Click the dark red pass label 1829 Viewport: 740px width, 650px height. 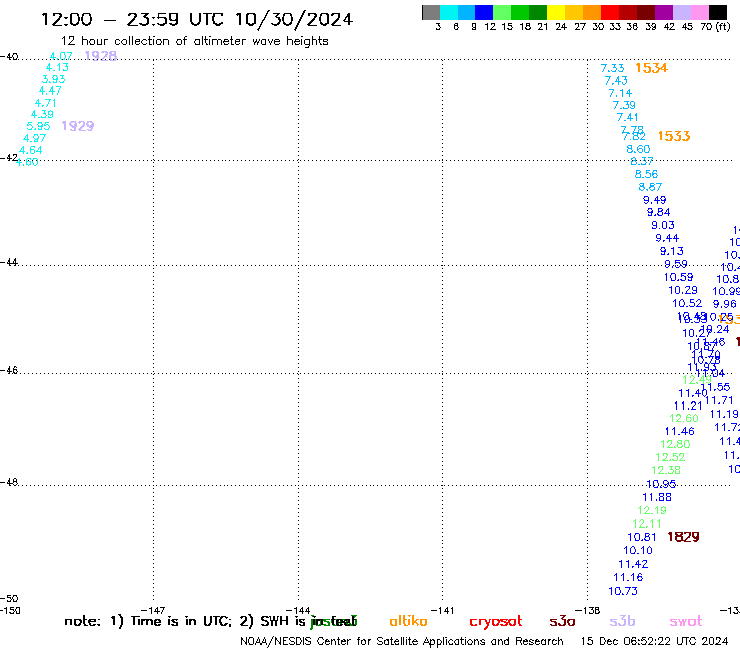click(683, 537)
